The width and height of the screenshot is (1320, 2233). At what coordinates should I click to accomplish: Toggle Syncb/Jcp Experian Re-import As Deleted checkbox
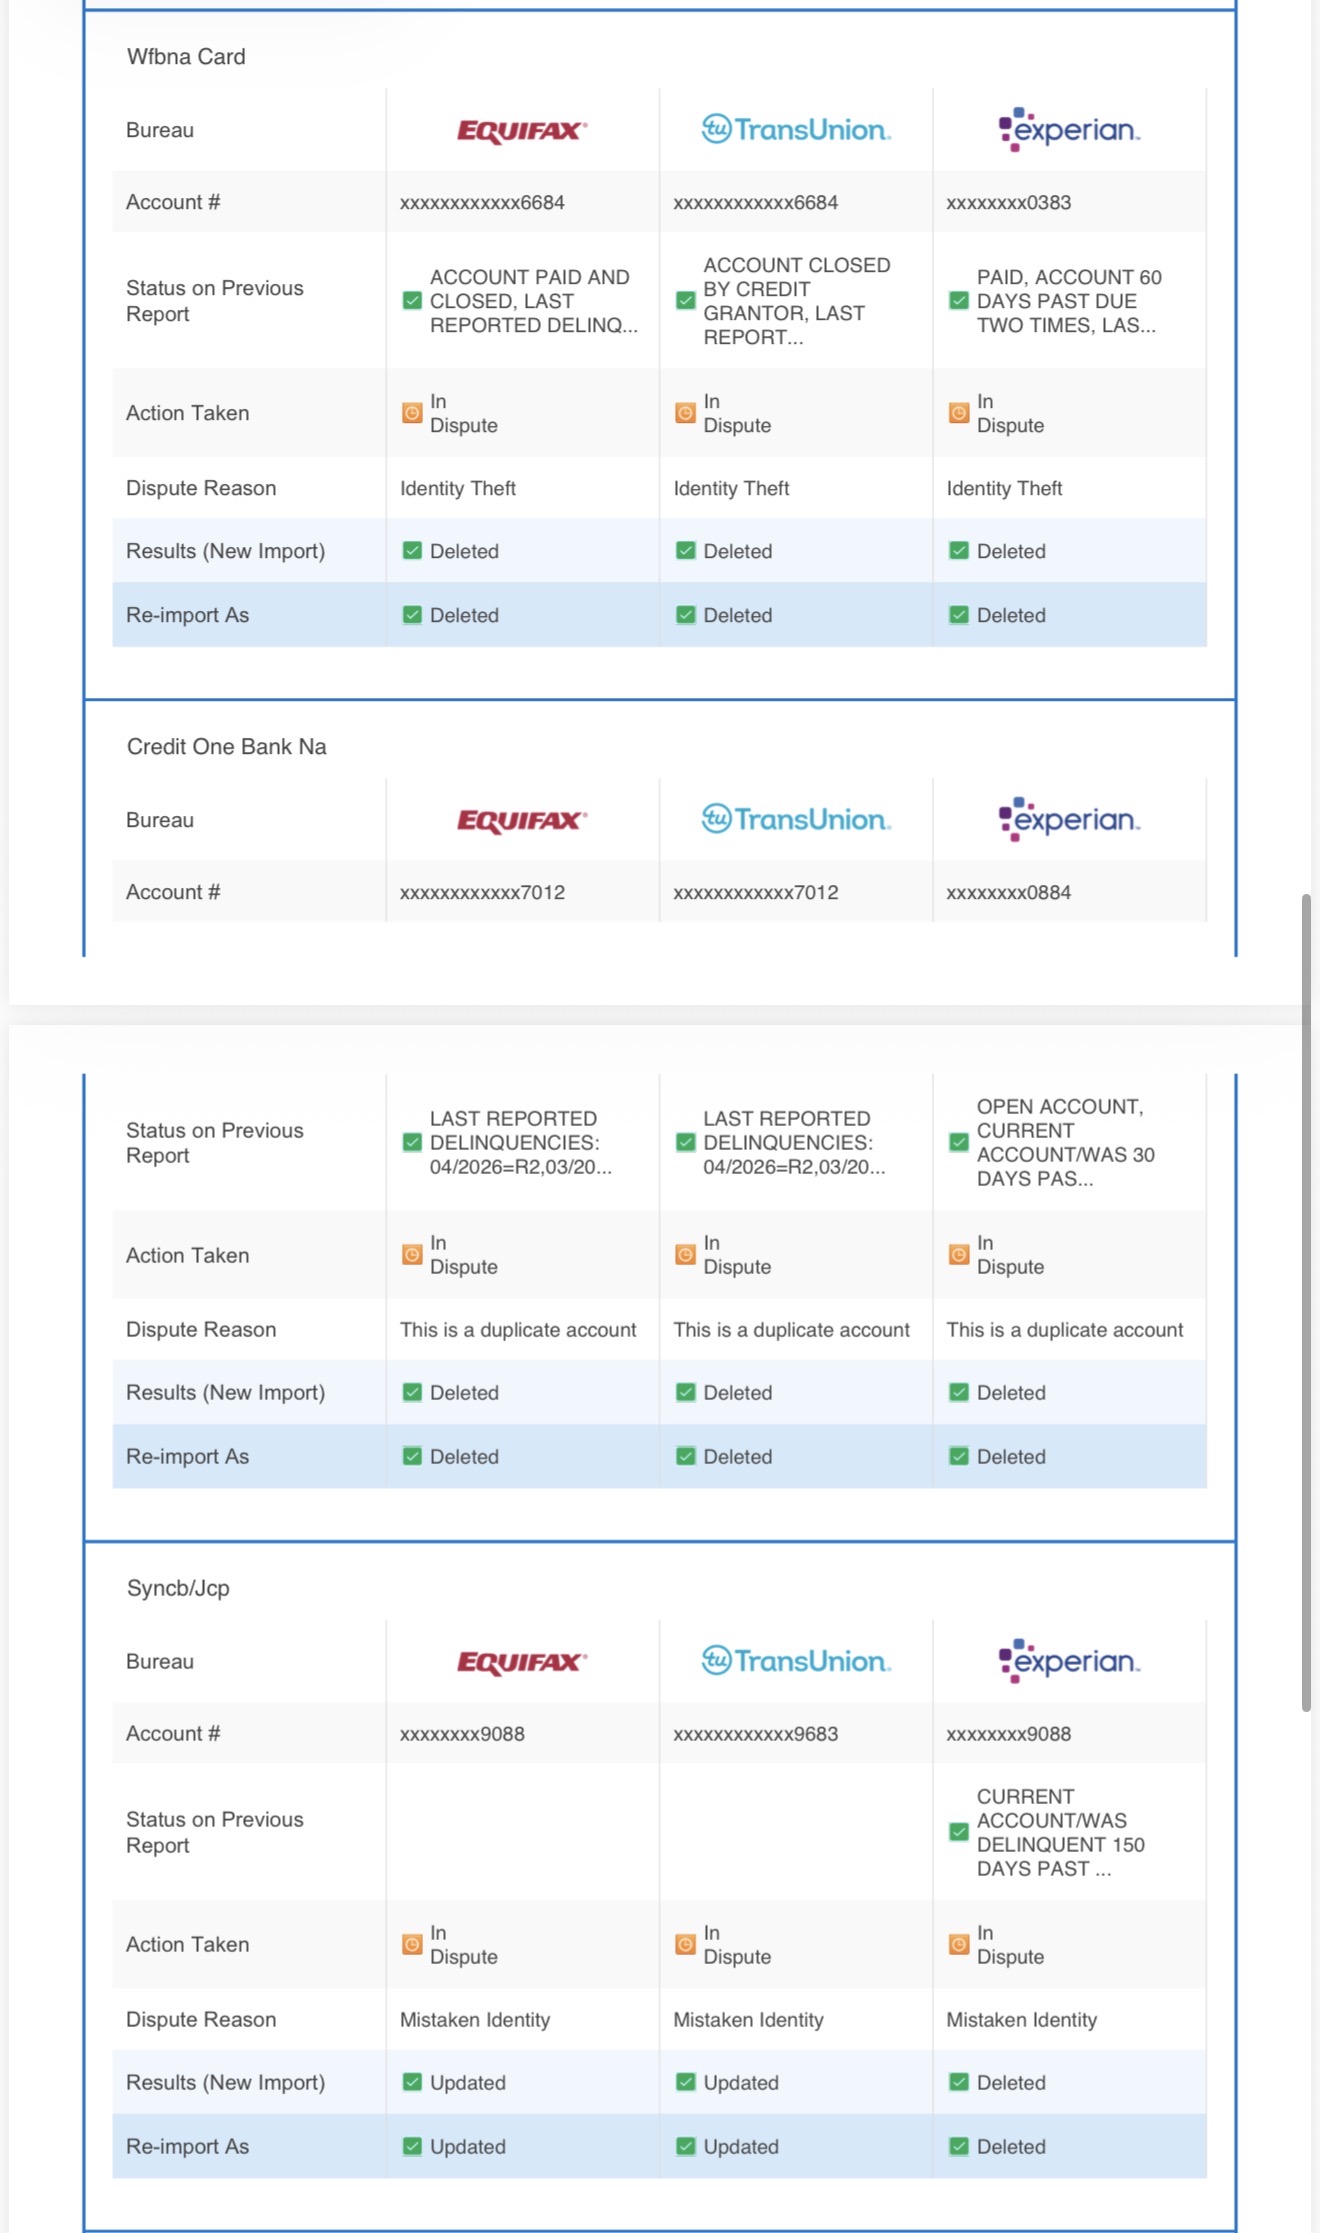point(959,2145)
